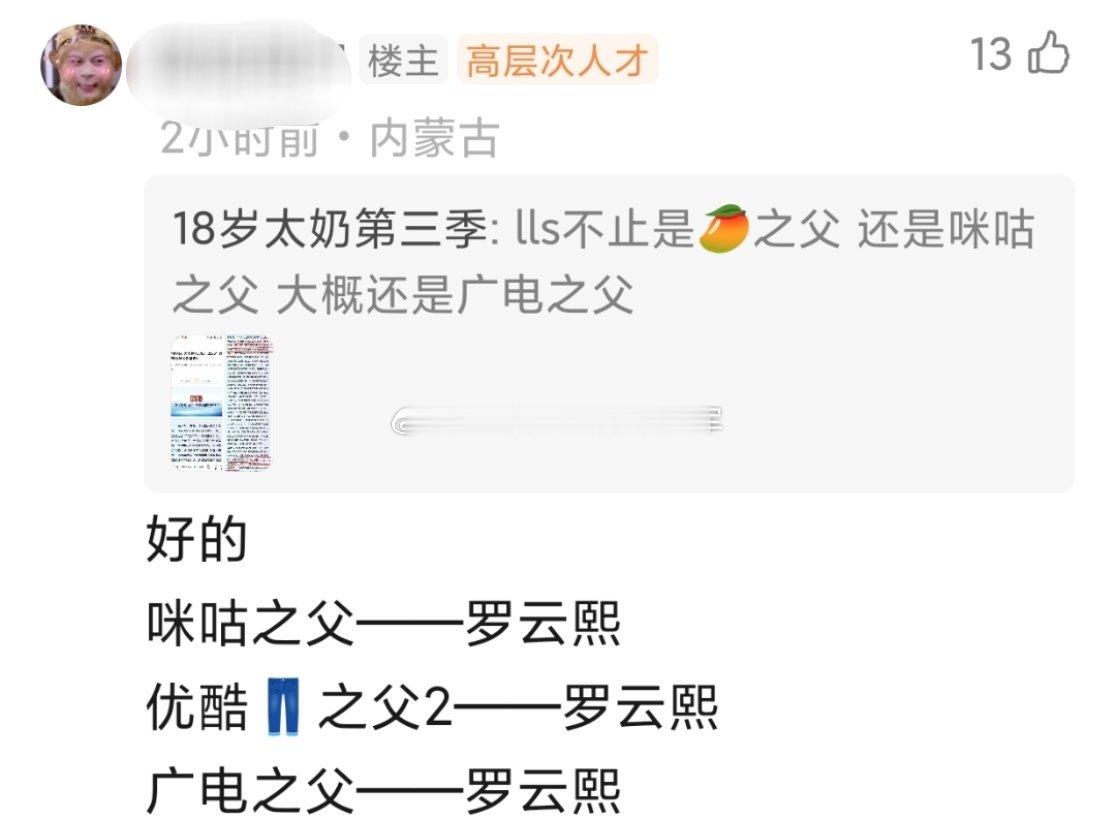The image size is (1116, 837).
Task: Tap the 2小时前 timestamp
Action: [238, 138]
